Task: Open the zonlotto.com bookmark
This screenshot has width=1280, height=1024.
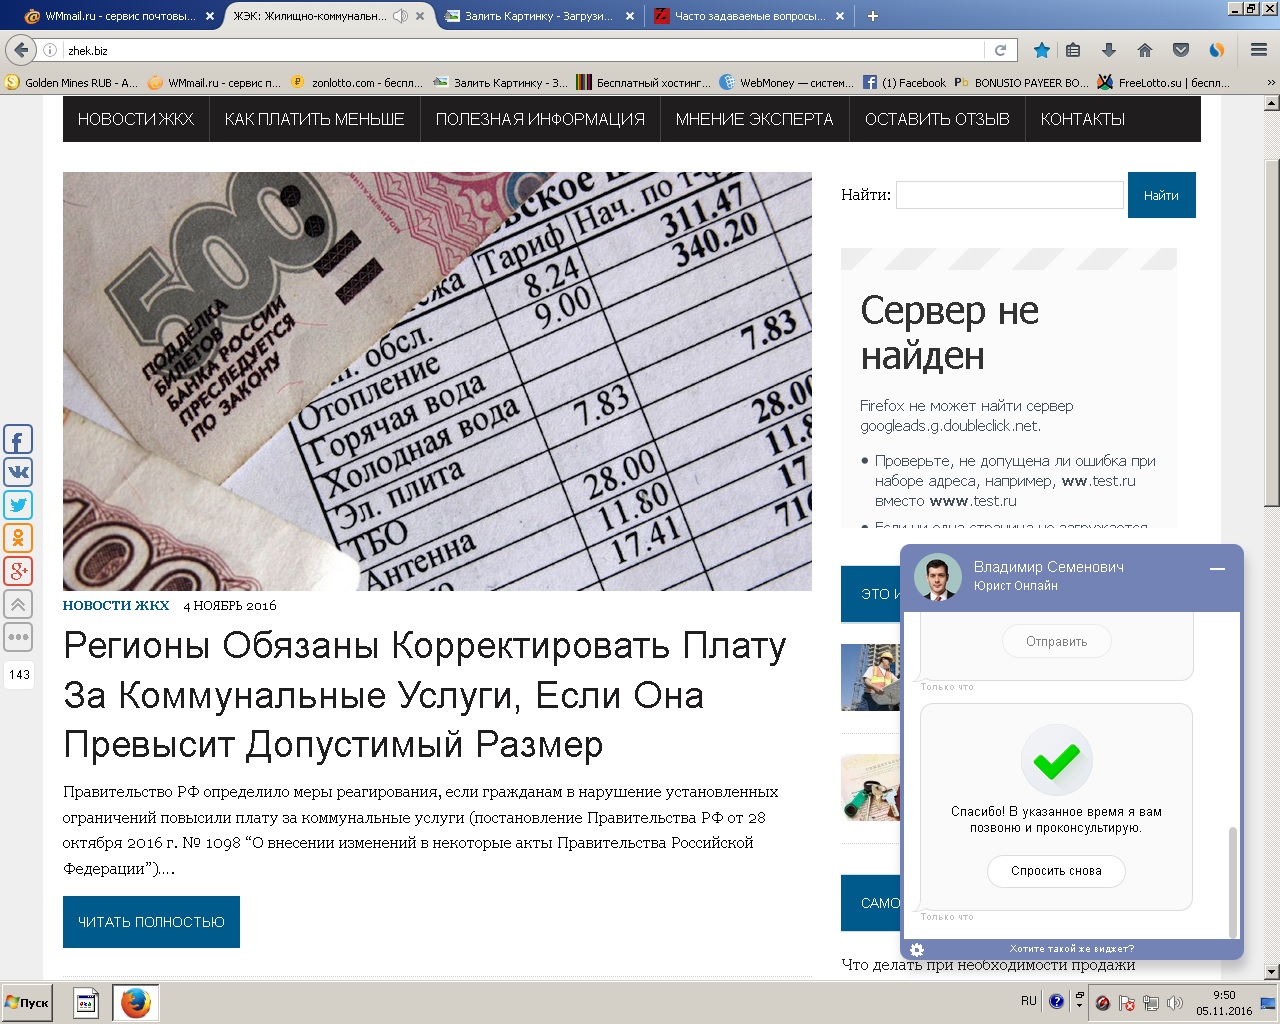Action: click(x=357, y=83)
